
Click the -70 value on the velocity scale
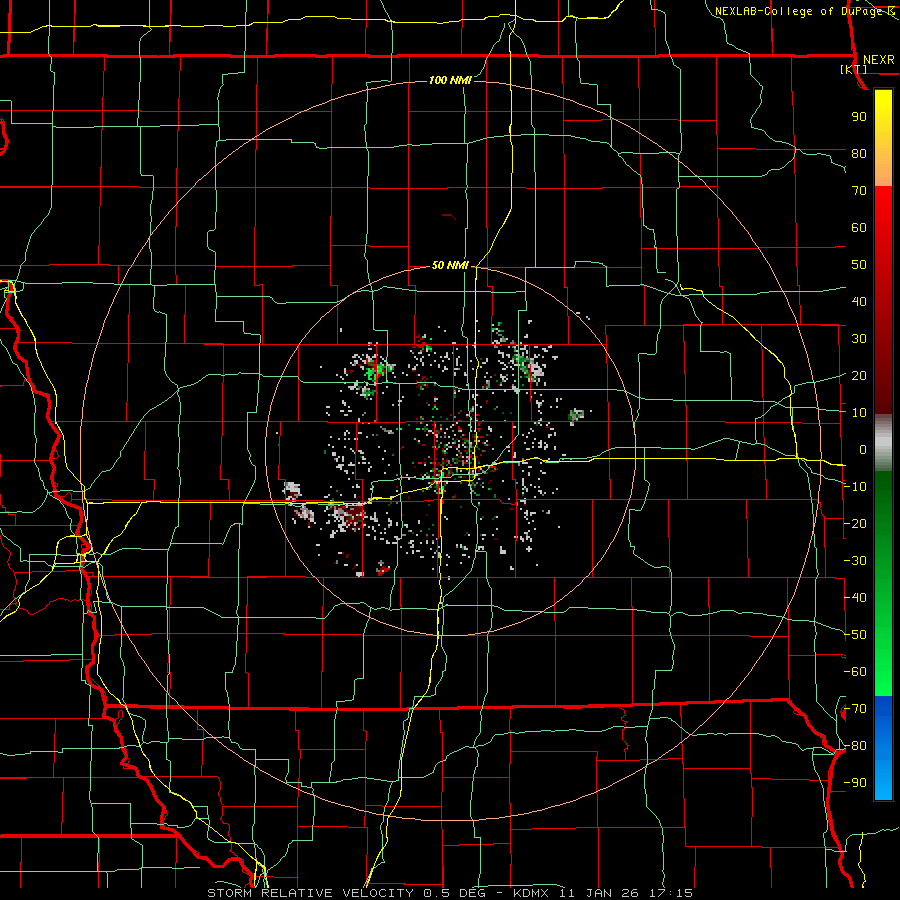point(855,709)
